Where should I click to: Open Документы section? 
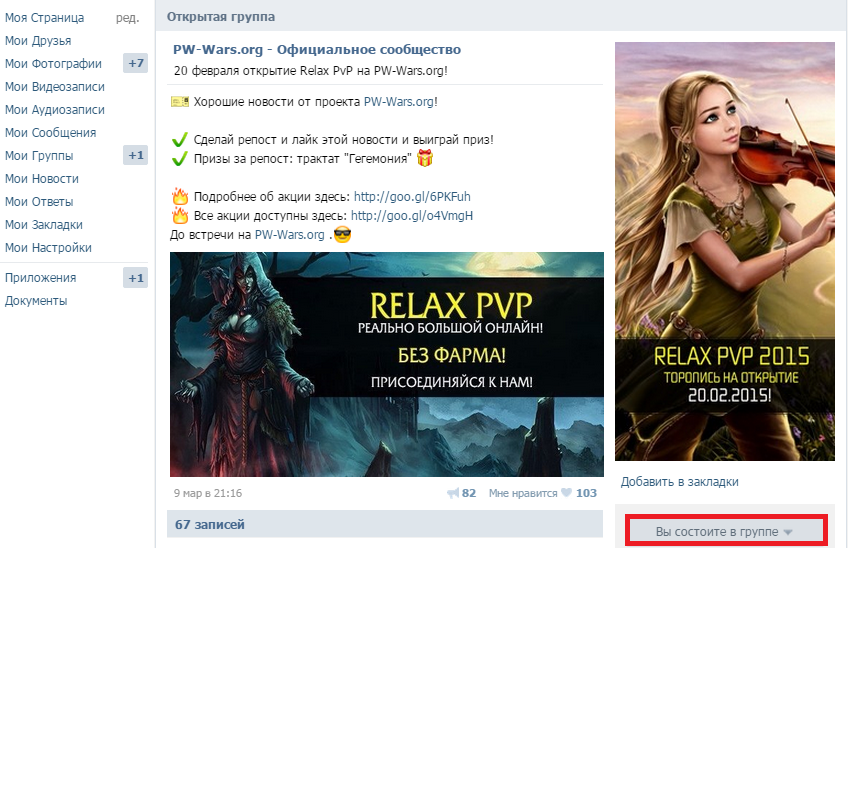36,301
